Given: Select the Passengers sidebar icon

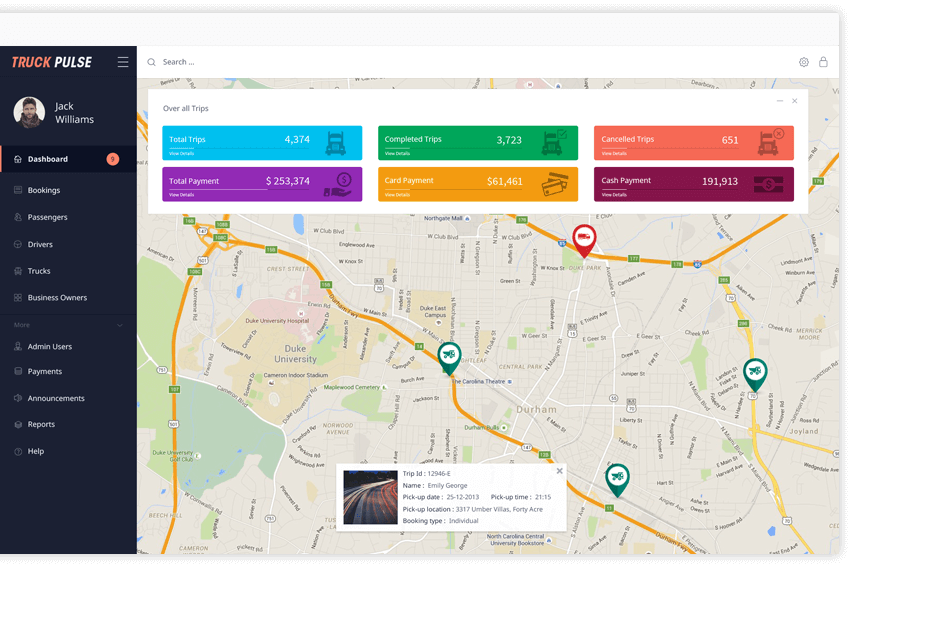Looking at the screenshot, I should click(x=20, y=217).
